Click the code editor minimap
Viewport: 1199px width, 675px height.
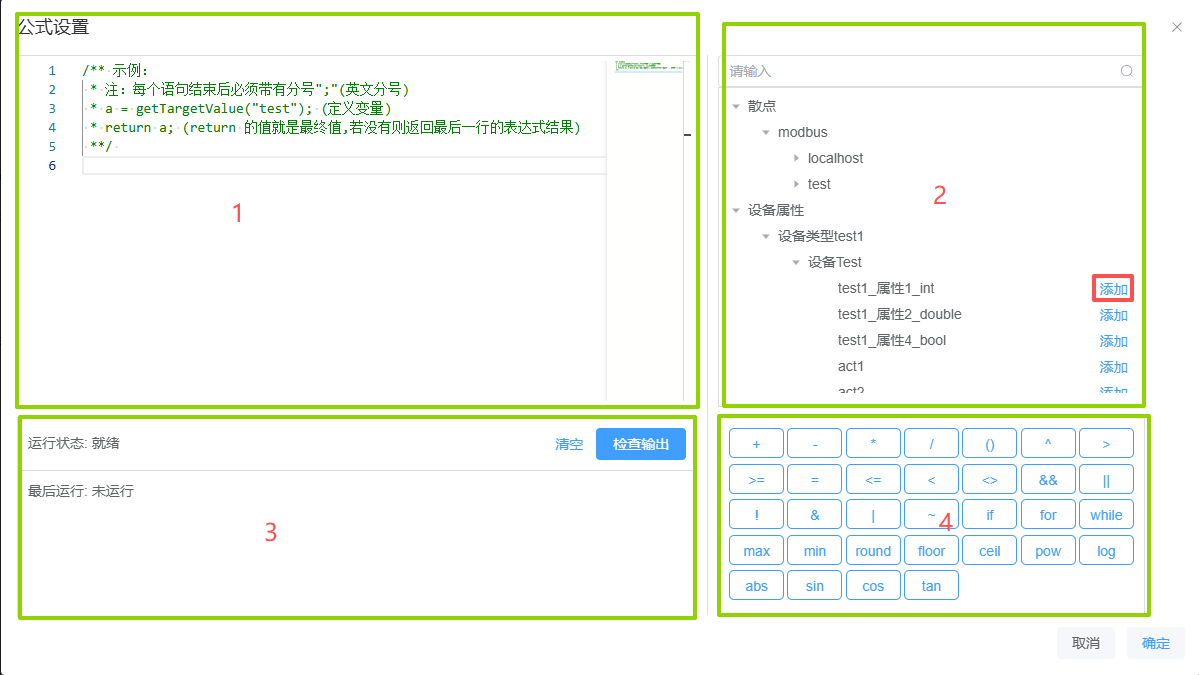pyautogui.click(x=649, y=229)
